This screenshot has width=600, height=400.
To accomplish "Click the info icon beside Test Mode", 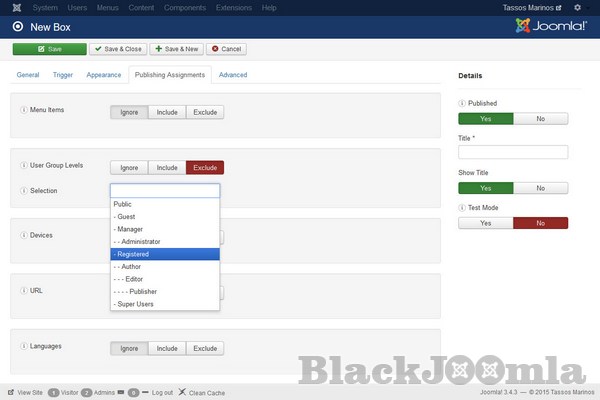I will 462,207.
